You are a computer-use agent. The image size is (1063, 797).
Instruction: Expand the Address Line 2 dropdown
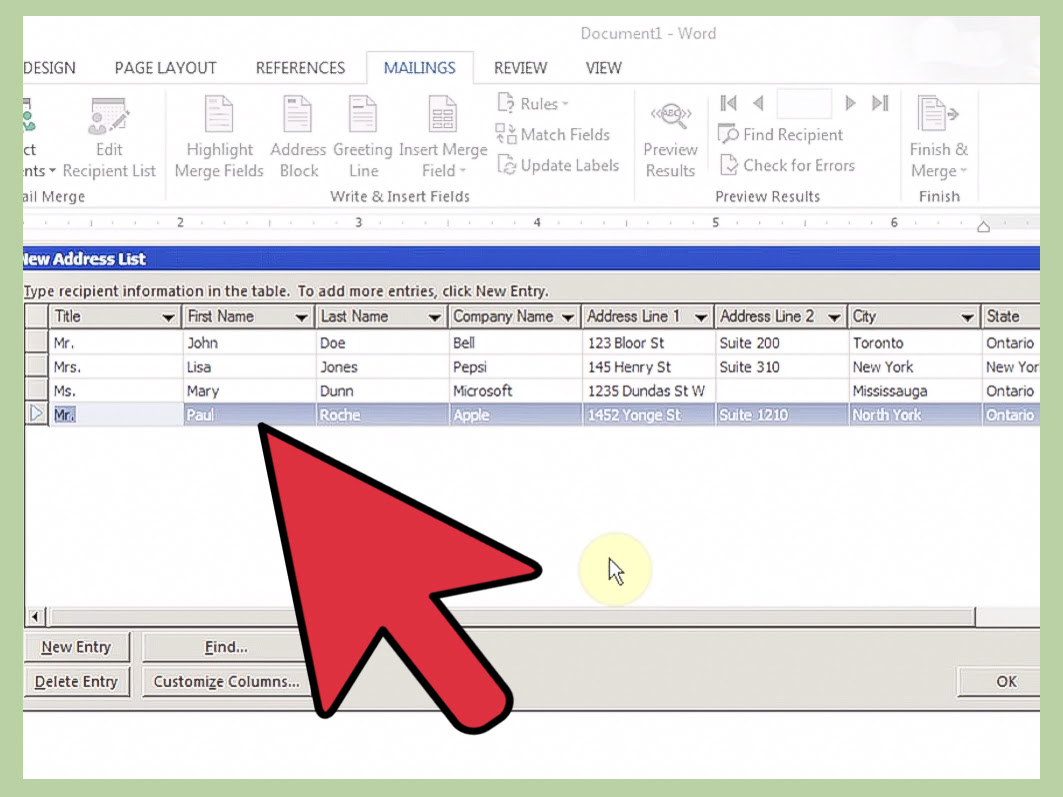click(835, 317)
